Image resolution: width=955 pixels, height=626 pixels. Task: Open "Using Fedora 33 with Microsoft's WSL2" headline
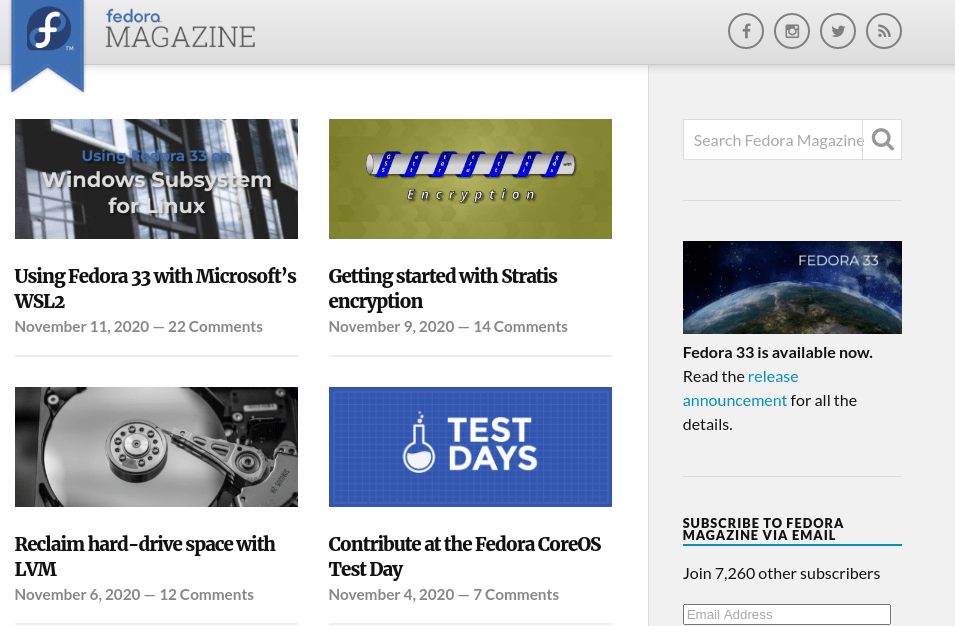155,288
